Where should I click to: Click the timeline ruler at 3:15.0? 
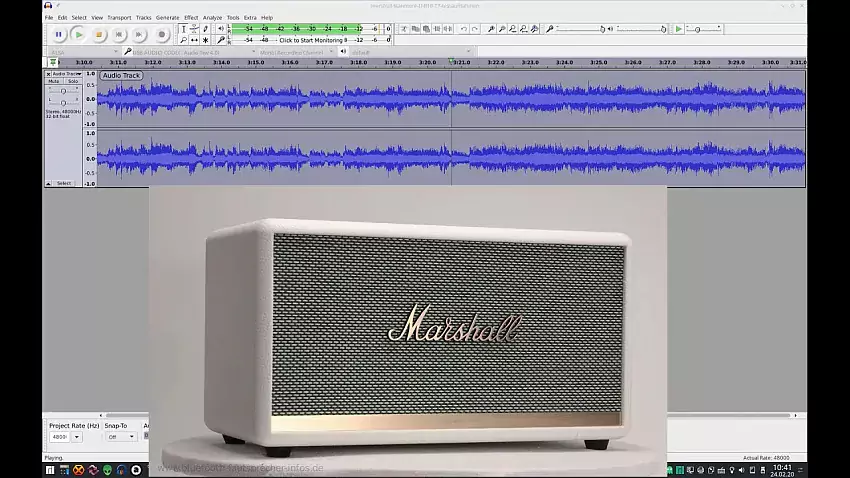[x=256, y=62]
